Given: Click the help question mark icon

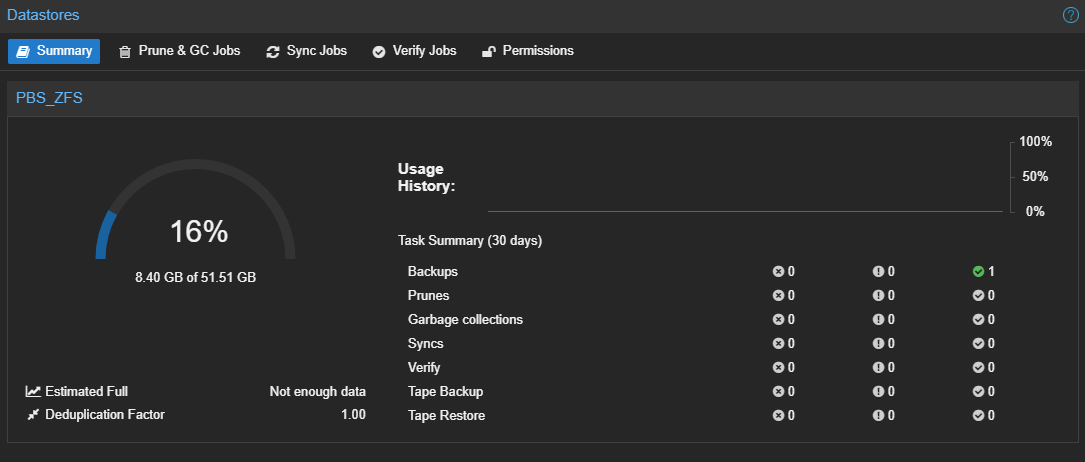Looking at the screenshot, I should tap(1070, 15).
